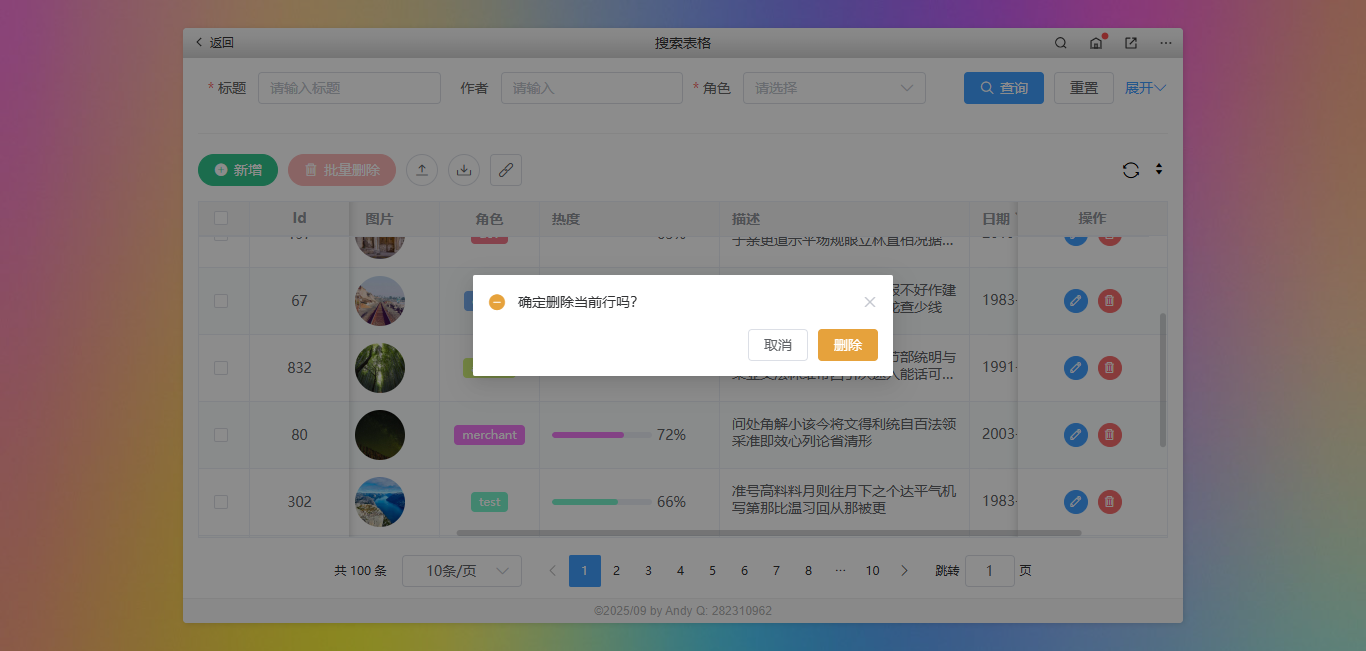Click the delete trash icon for row Id 302

(1109, 502)
